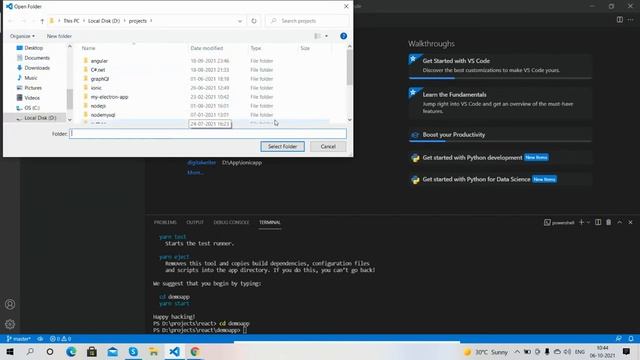
Task: Open dialog help icon
Action: 344,36
